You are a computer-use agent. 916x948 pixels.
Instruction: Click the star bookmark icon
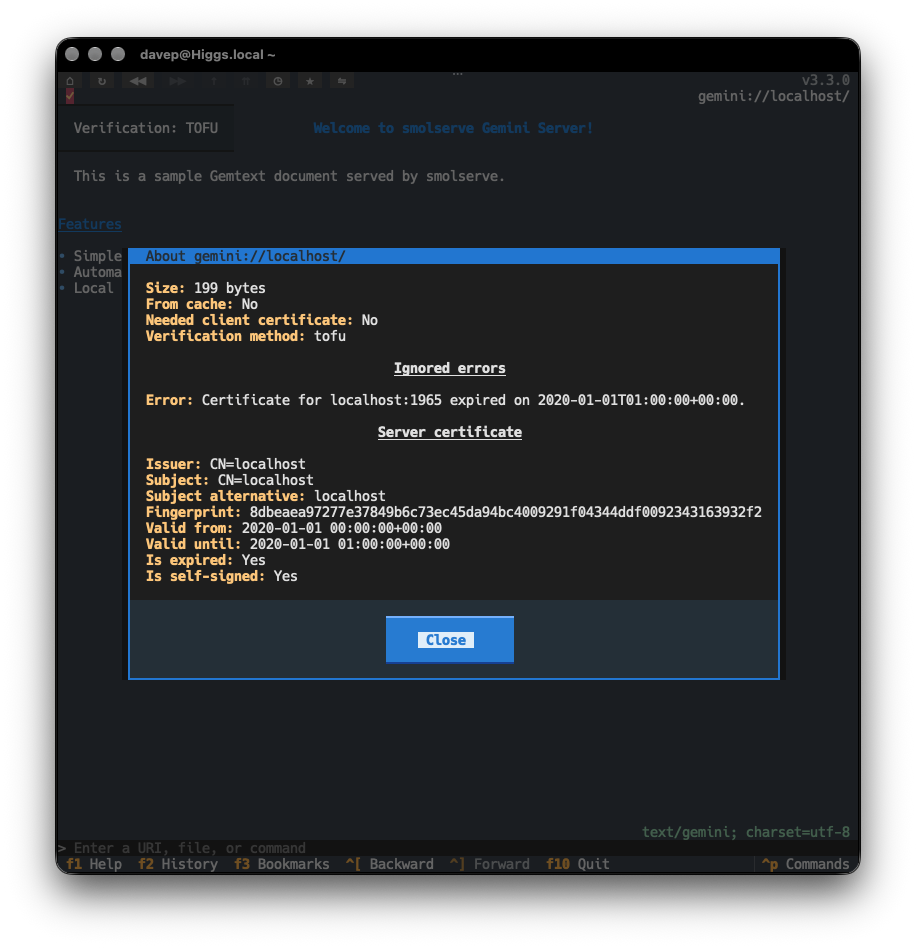[310, 80]
